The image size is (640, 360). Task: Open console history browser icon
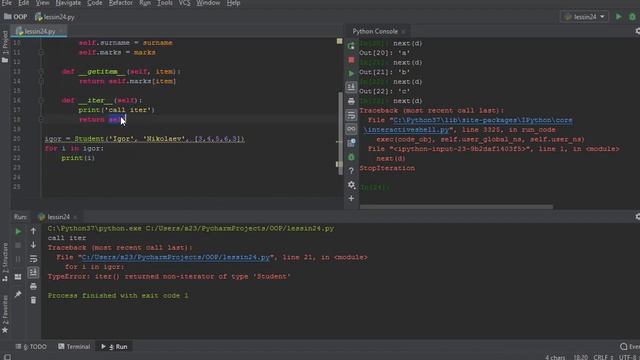351,143
